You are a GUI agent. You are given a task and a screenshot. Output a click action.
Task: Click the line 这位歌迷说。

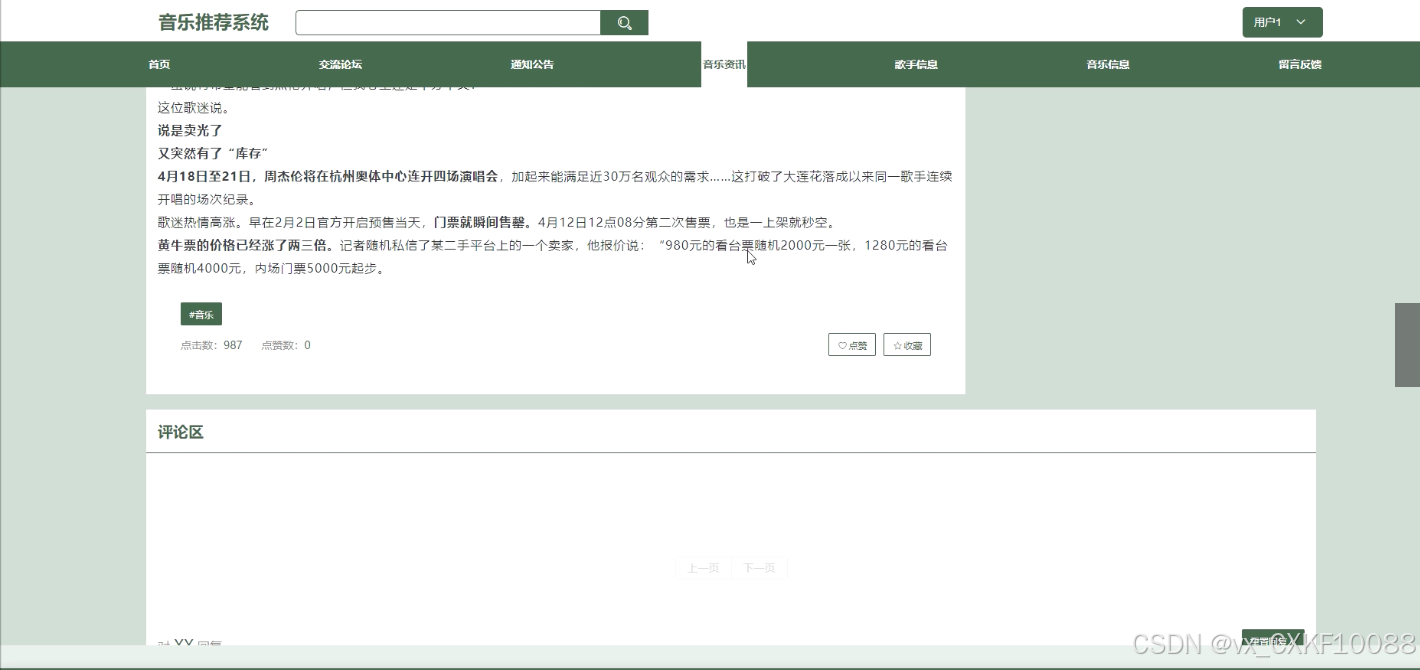coord(194,107)
